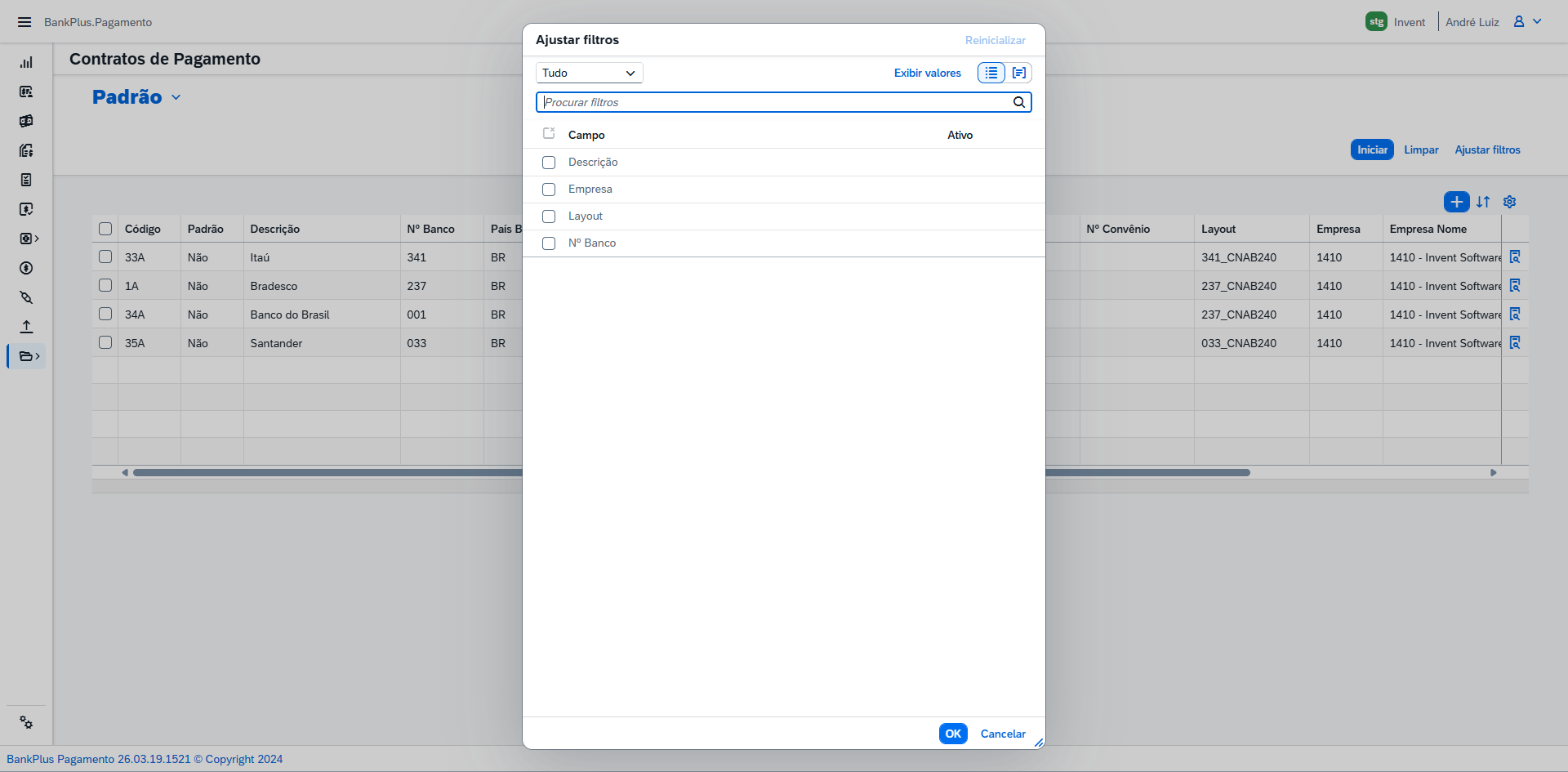Open the Tudo dropdown in filter dialog
This screenshot has width=1568, height=772.
click(589, 73)
